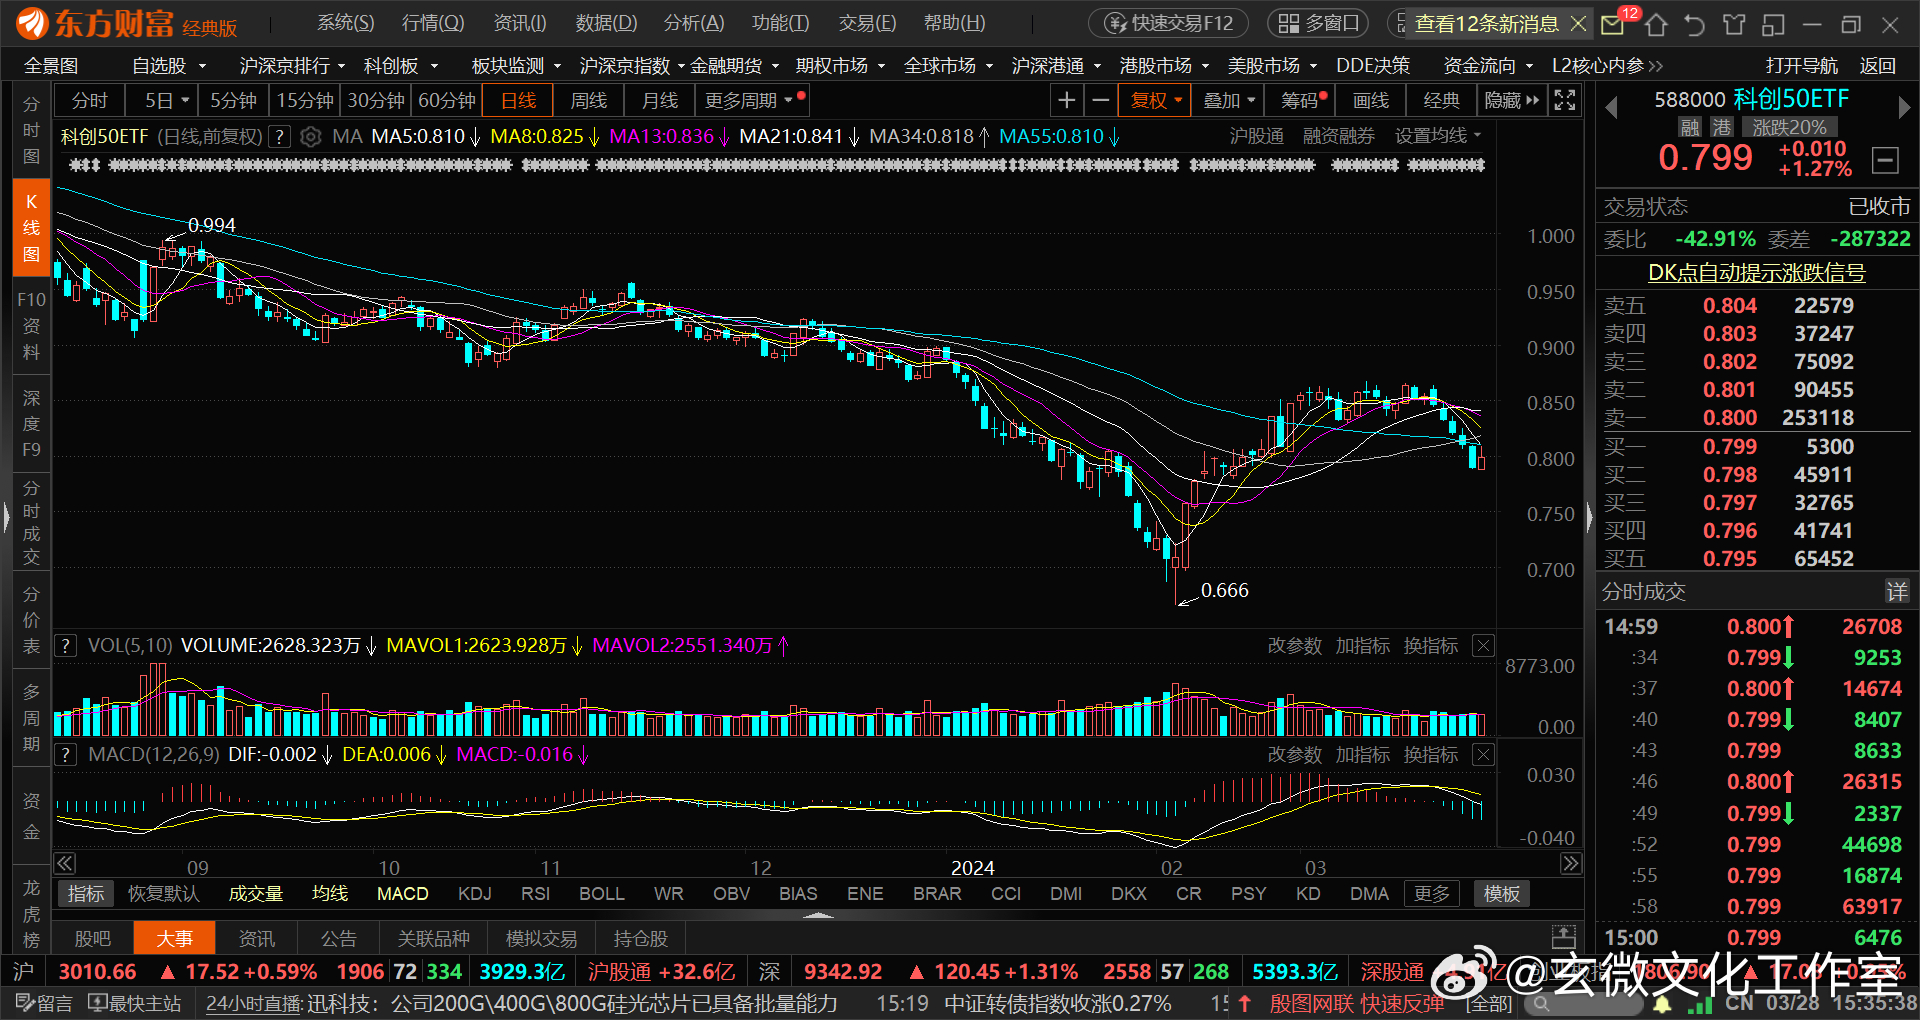Toggle KDJ indicator

[x=475, y=893]
